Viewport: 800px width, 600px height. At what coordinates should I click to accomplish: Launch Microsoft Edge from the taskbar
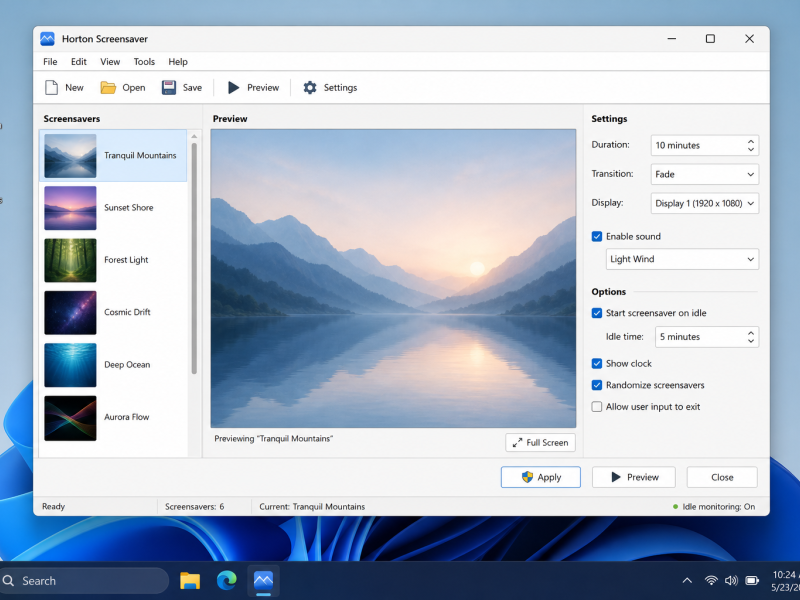(227, 581)
